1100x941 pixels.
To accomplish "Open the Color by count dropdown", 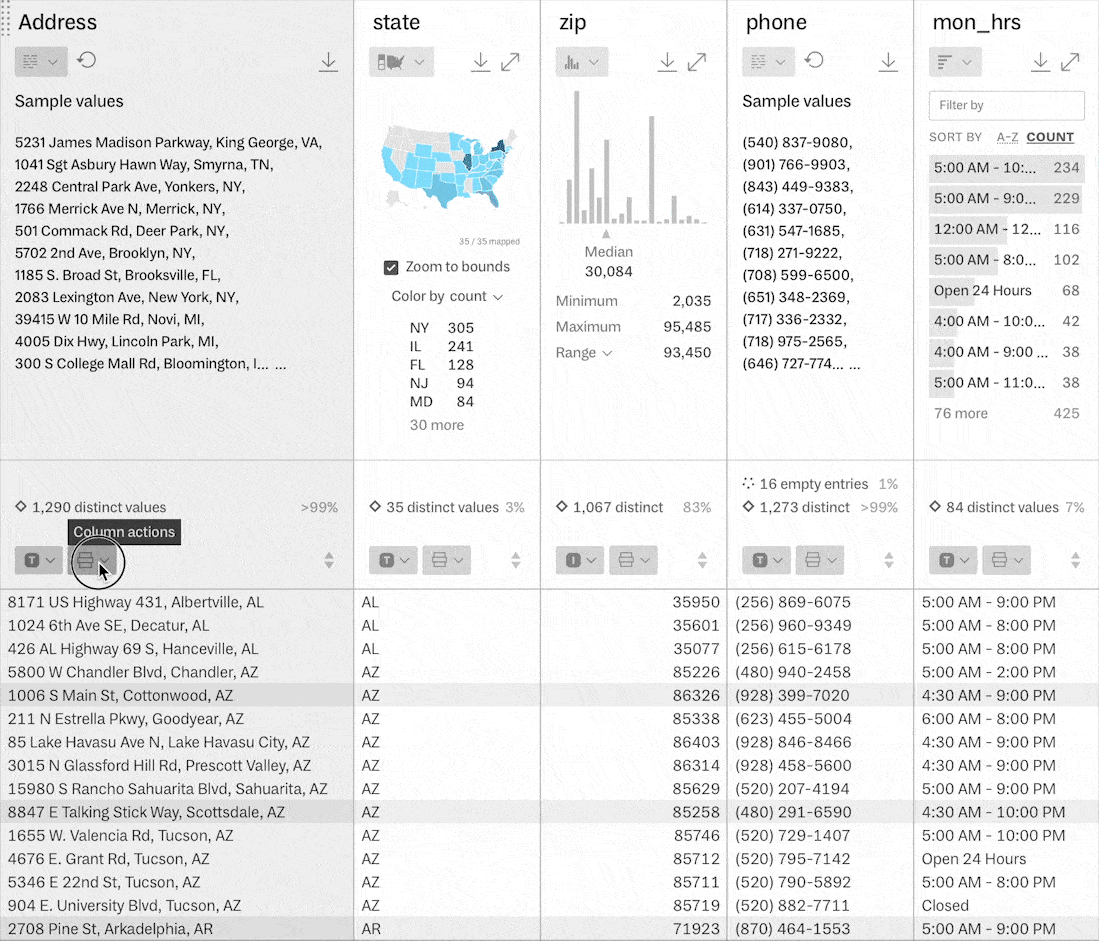I will coord(446,296).
